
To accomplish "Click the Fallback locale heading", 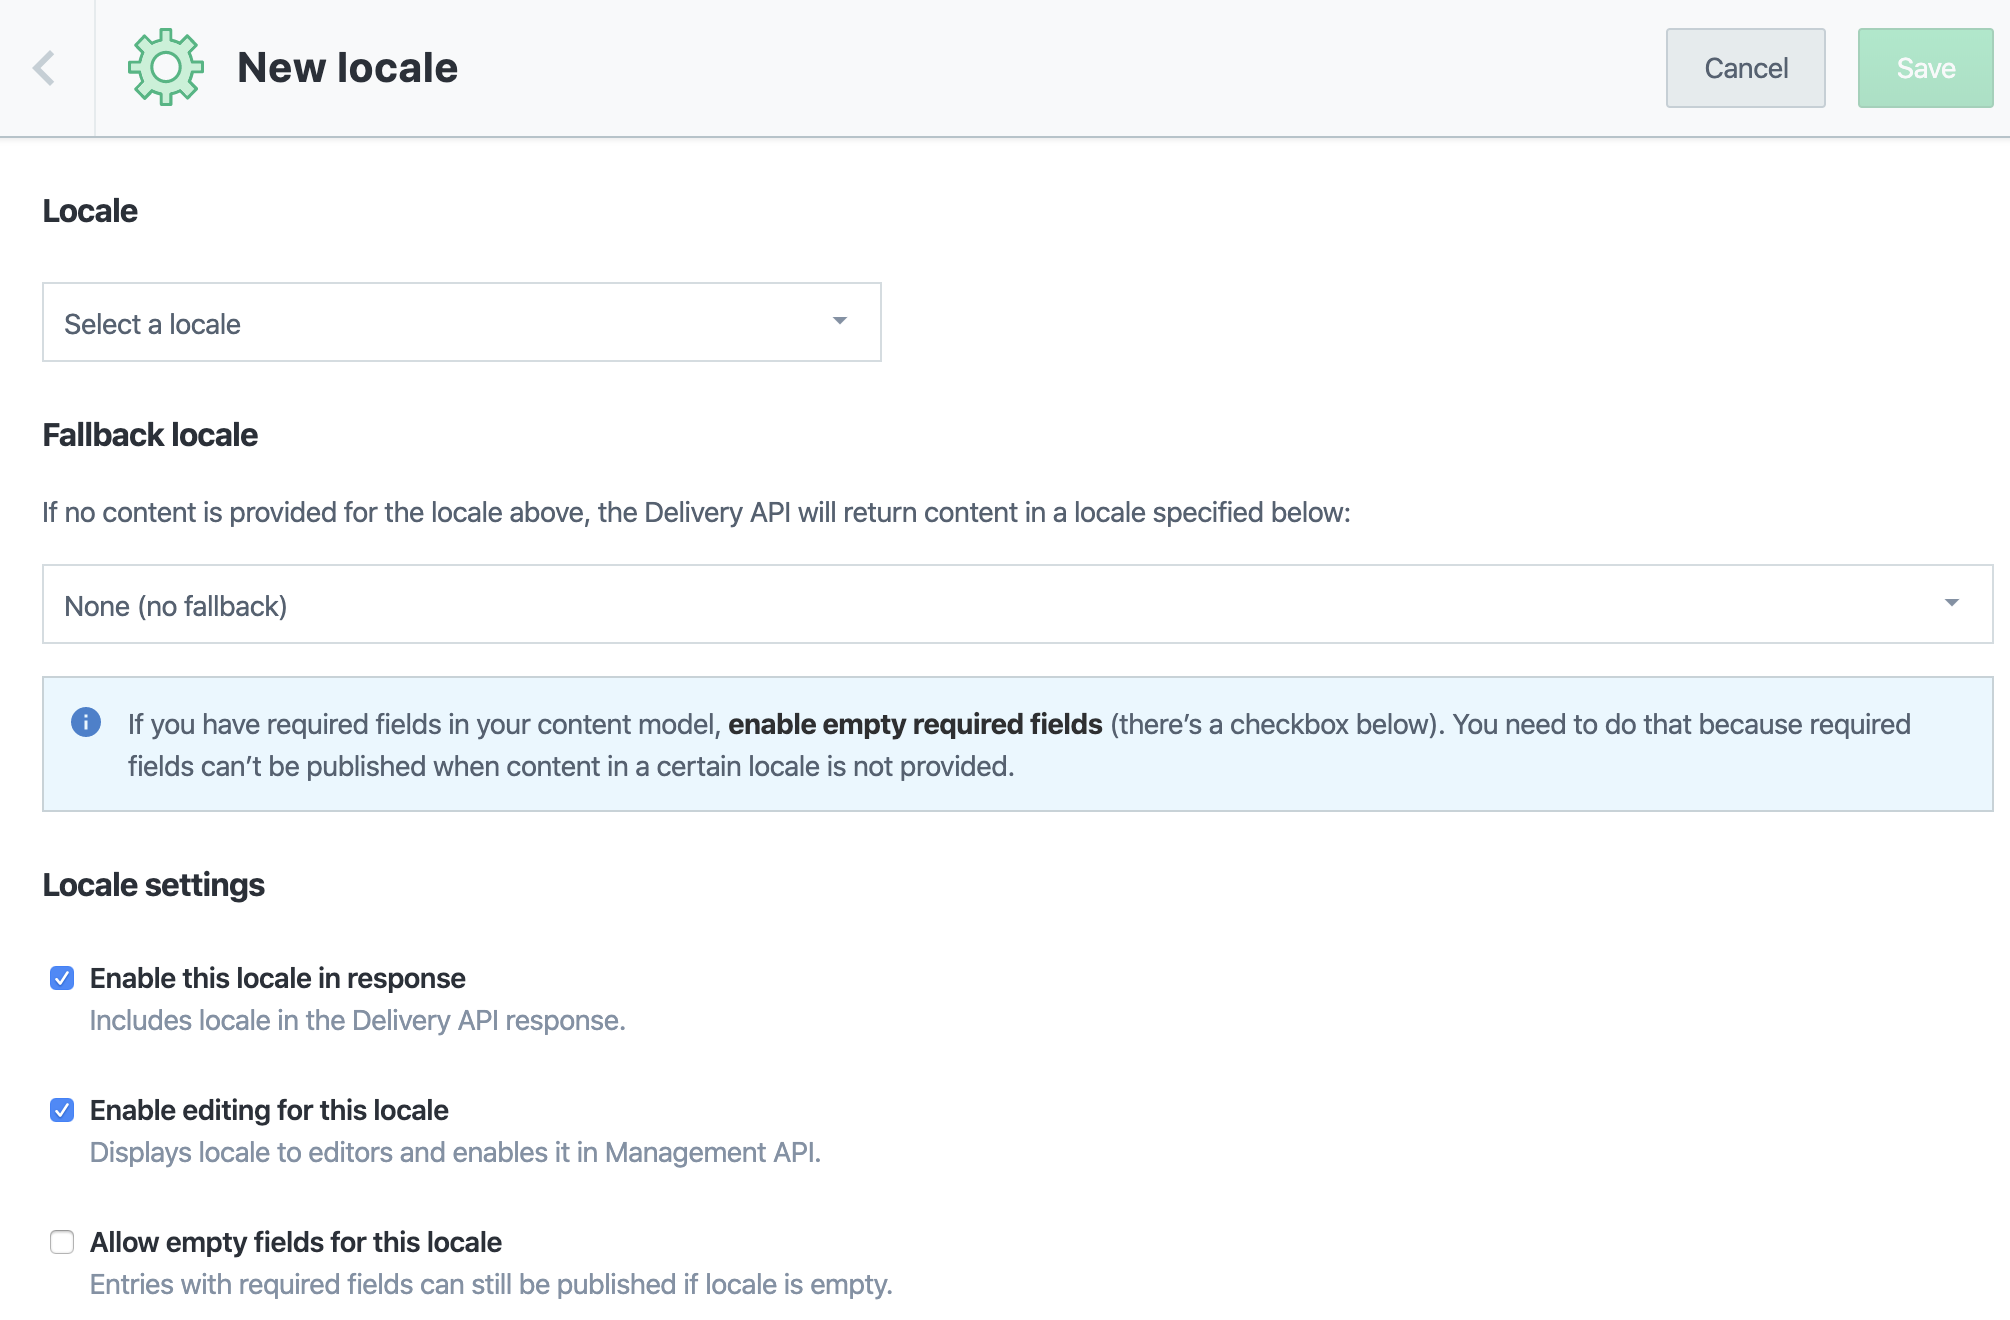I will pyautogui.click(x=150, y=435).
